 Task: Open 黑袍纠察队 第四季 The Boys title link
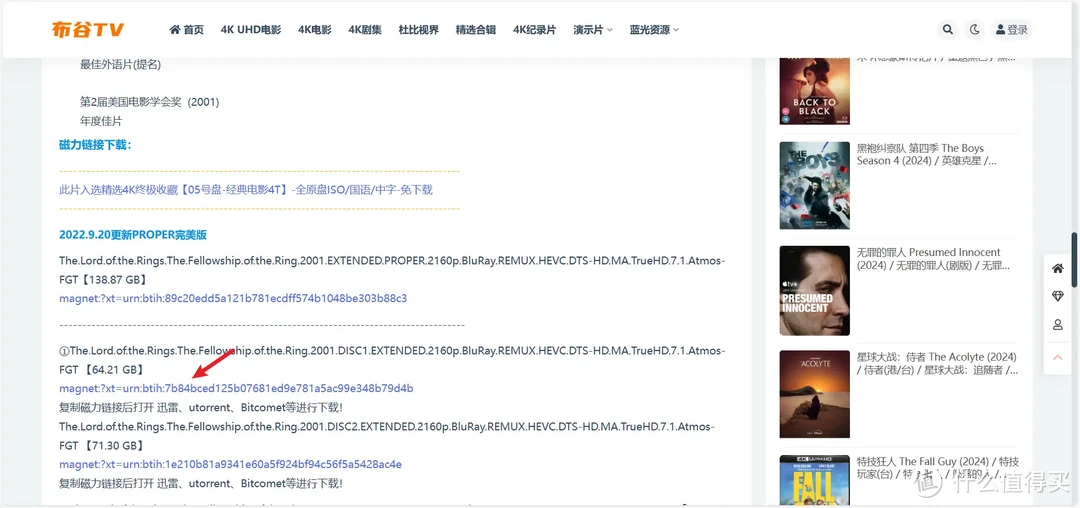[x=926, y=154]
